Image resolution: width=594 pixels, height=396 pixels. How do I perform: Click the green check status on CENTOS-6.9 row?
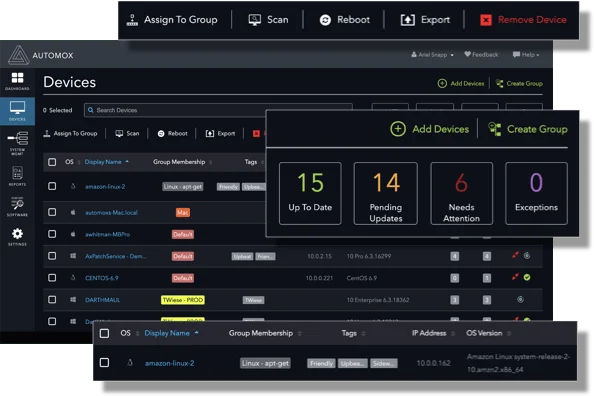pyautogui.click(x=527, y=277)
